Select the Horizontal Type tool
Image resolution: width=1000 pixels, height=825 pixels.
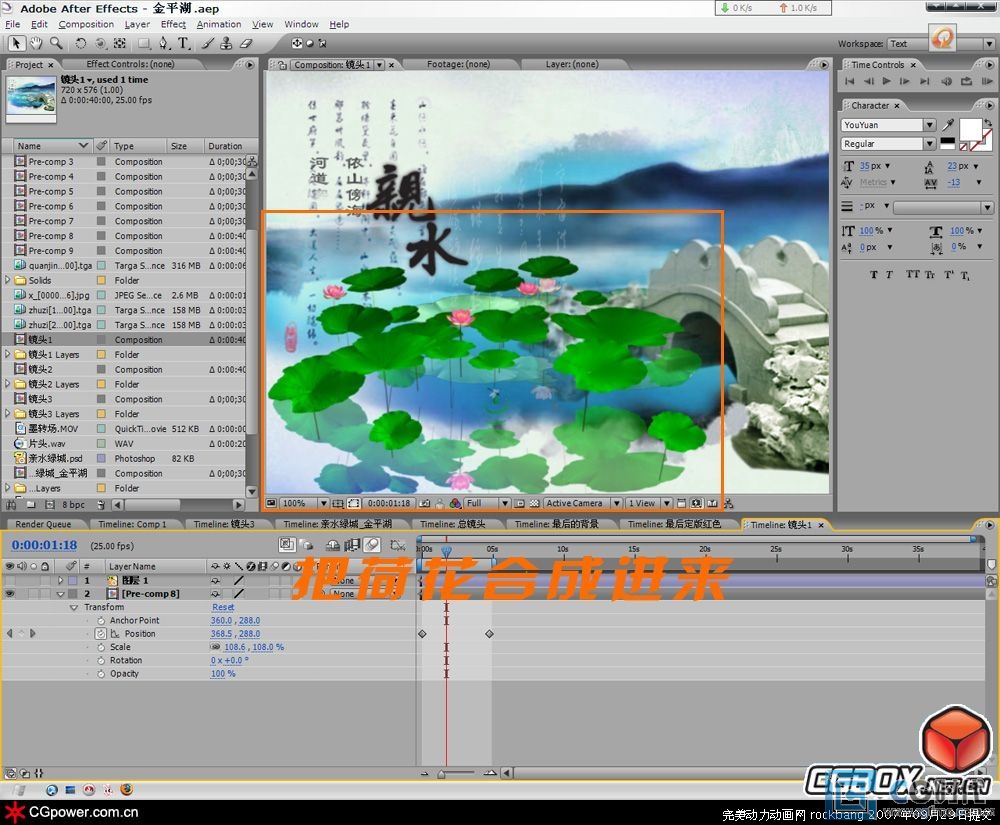(184, 43)
